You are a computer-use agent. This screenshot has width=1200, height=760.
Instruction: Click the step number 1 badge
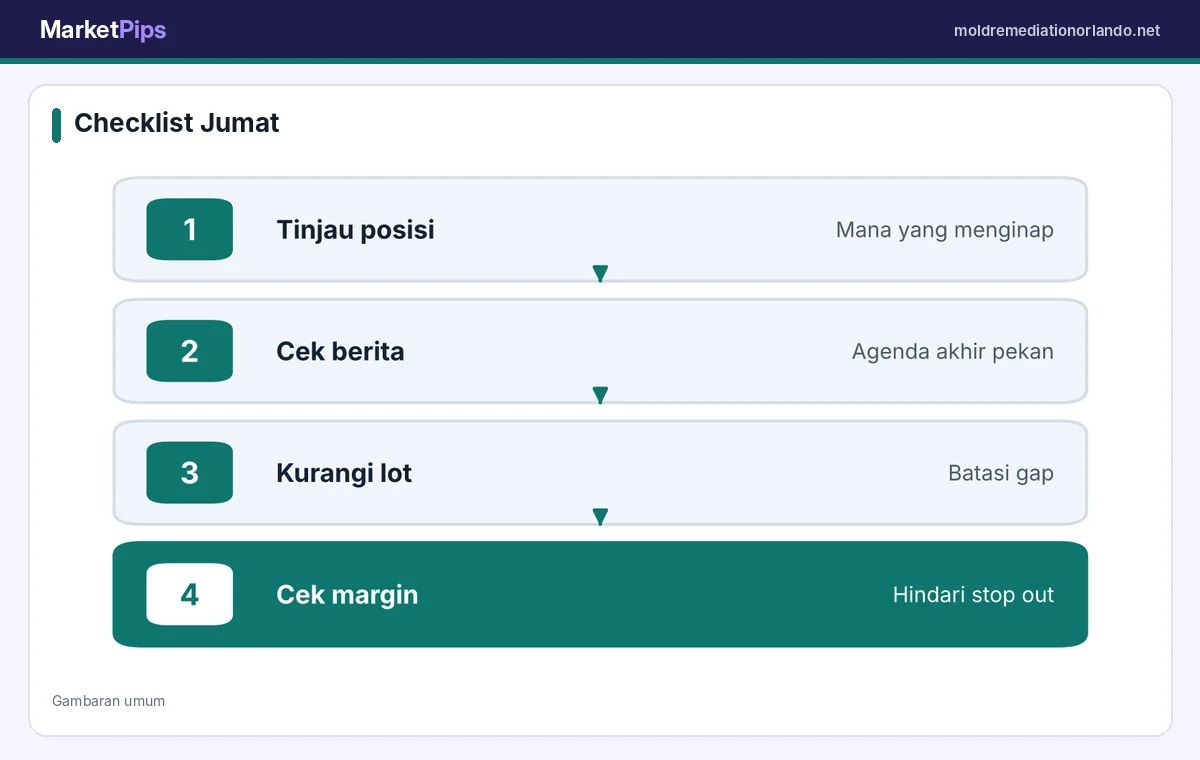[x=190, y=230]
